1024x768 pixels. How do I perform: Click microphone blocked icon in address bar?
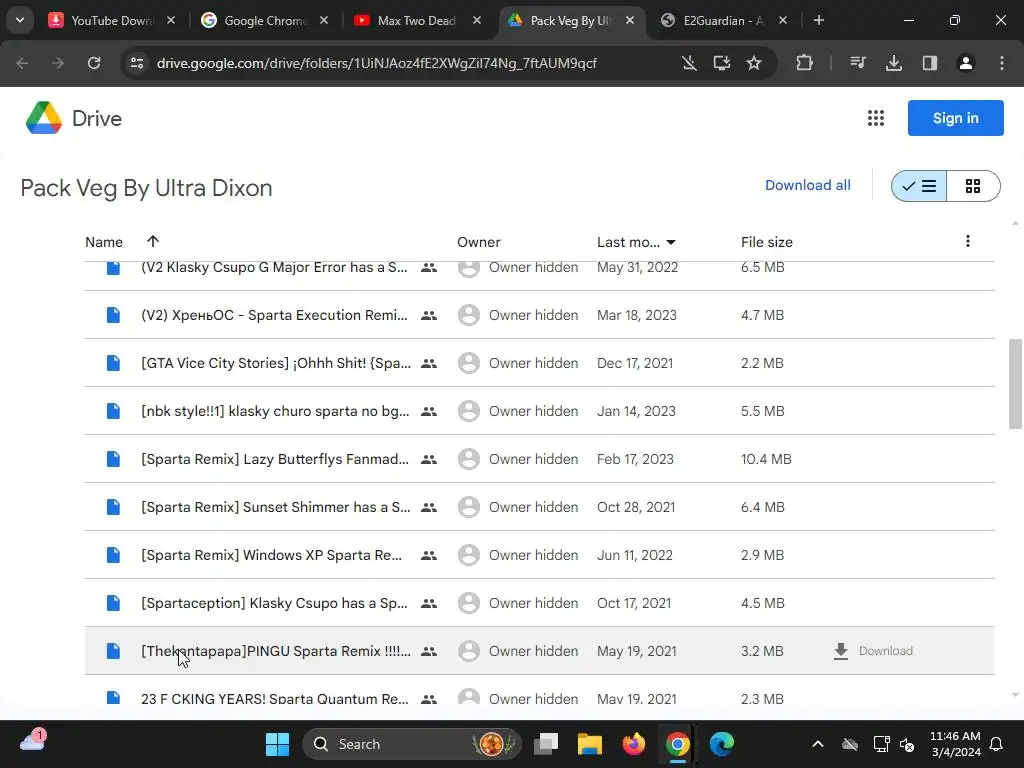(x=688, y=63)
